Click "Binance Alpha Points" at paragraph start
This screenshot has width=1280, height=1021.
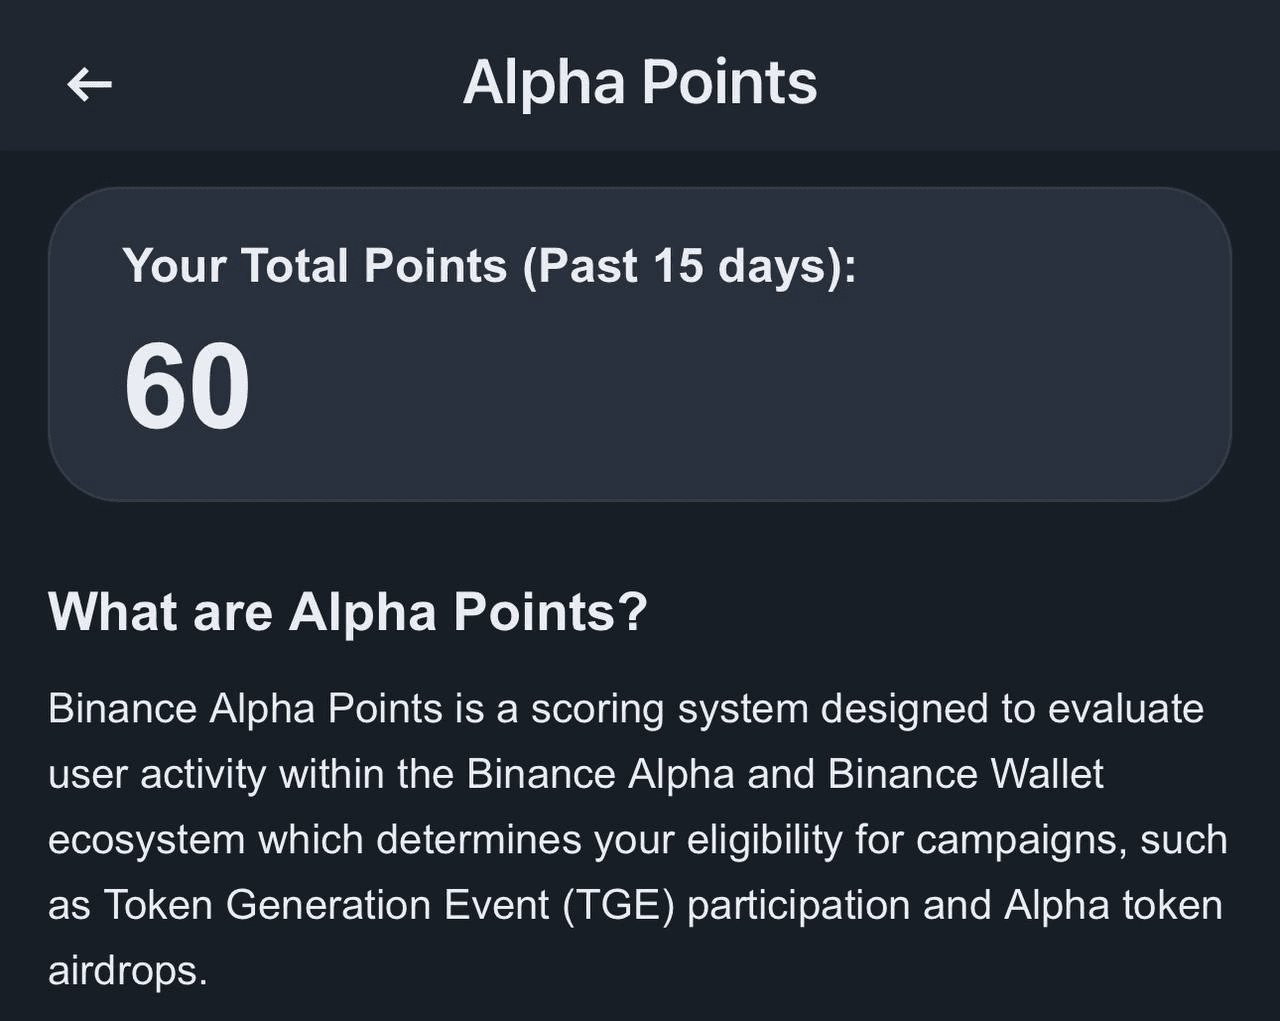[245, 709]
